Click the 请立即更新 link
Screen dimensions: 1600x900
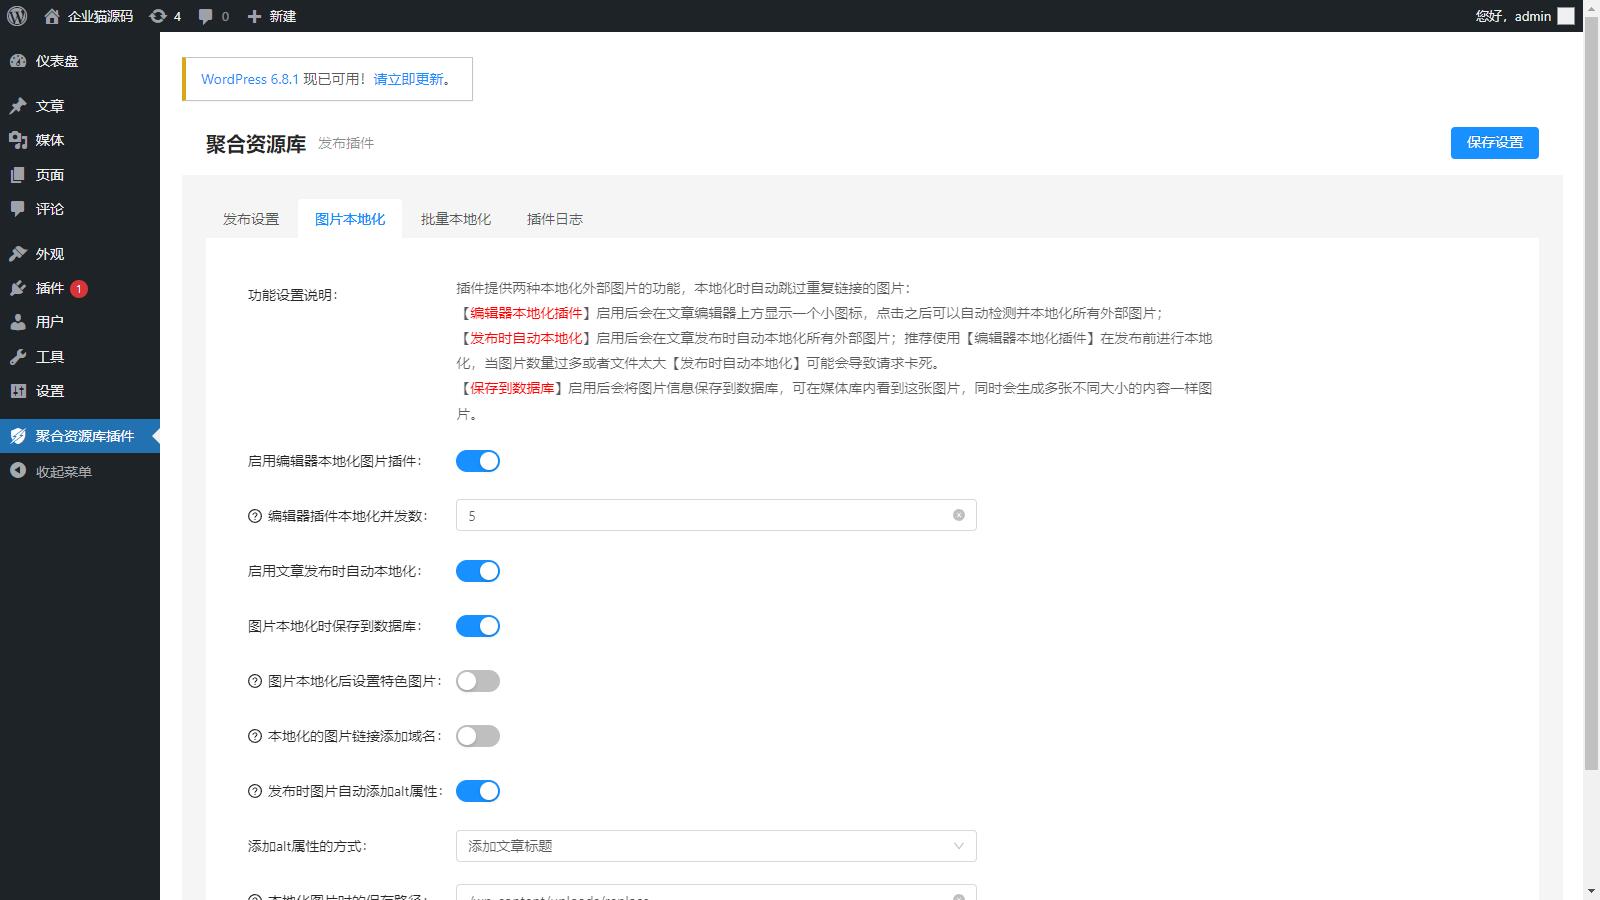(409, 79)
